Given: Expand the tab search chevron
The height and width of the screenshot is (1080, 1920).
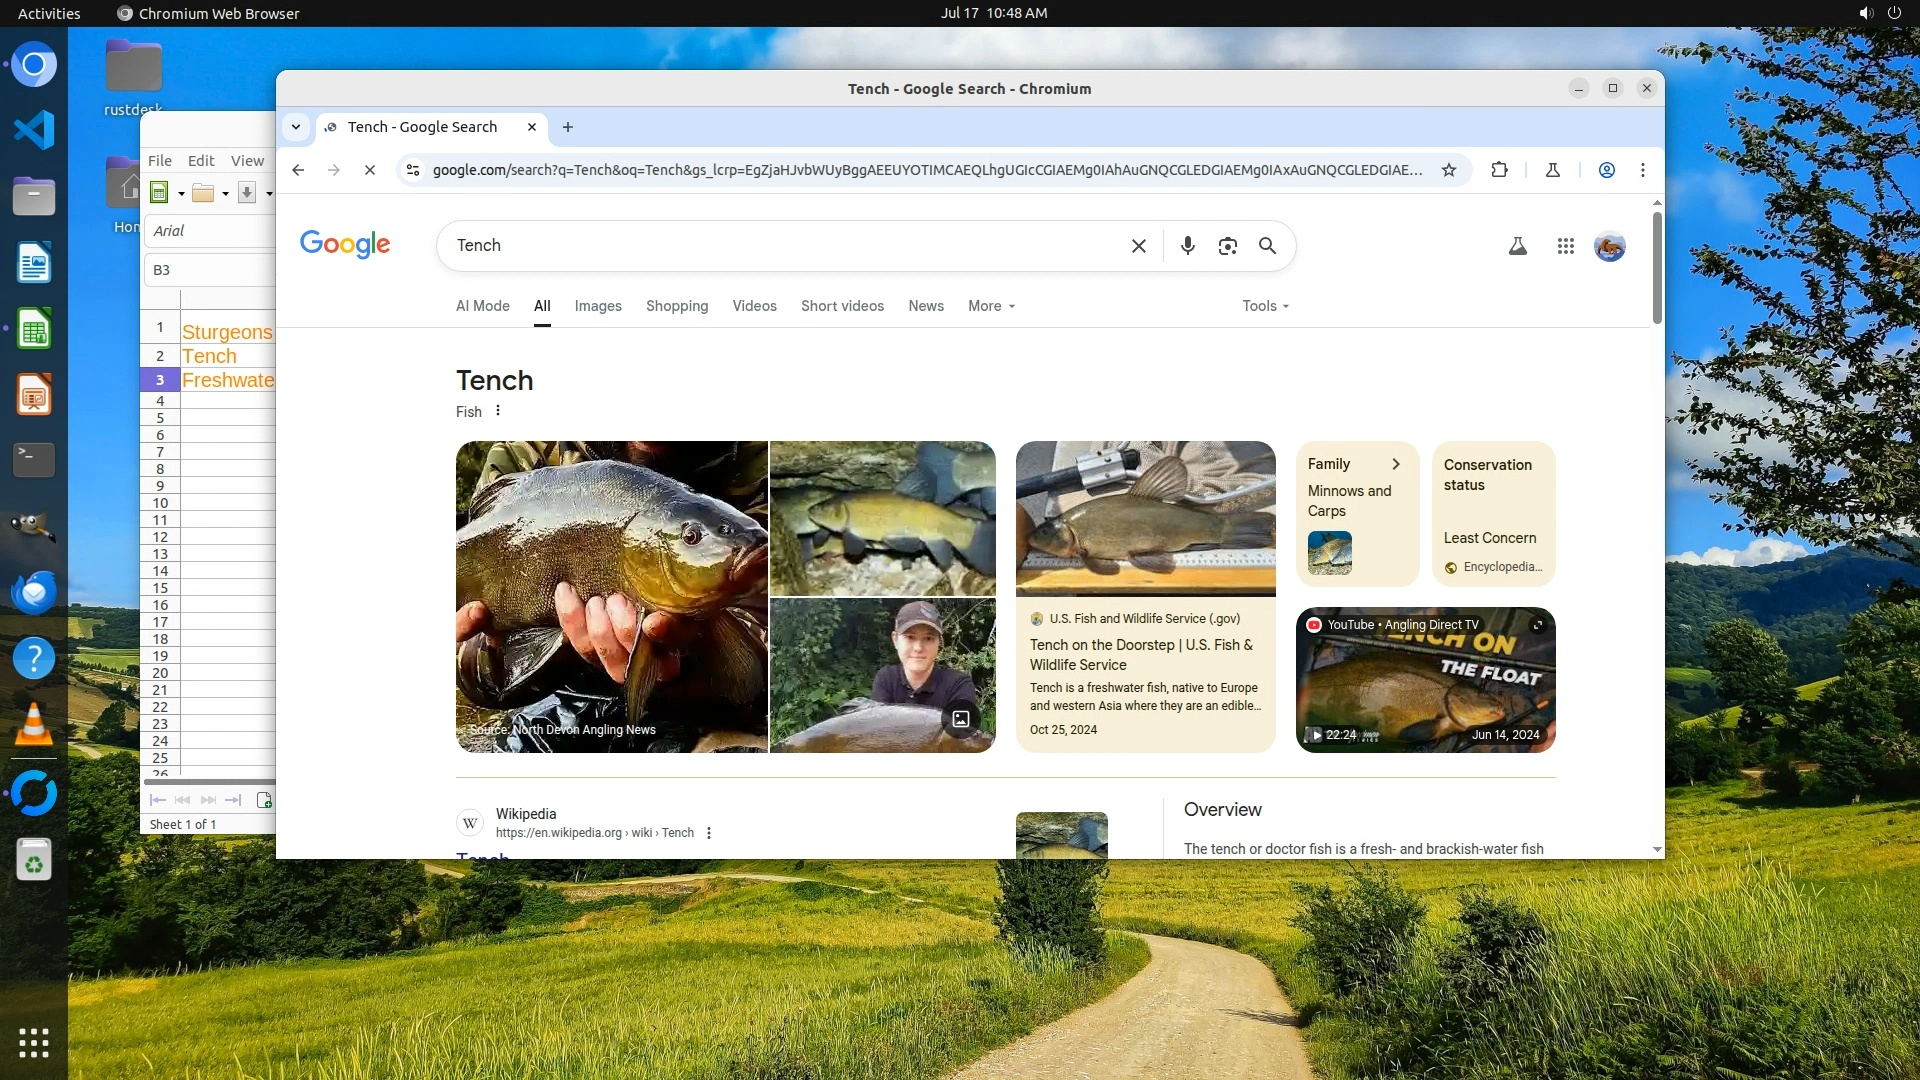Looking at the screenshot, I should pyautogui.click(x=296, y=127).
